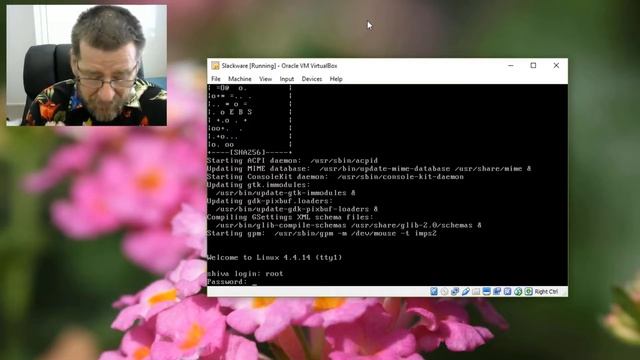Image resolution: width=640 pixels, height=360 pixels.
Task: Open the Input menu
Action: pos(287,79)
